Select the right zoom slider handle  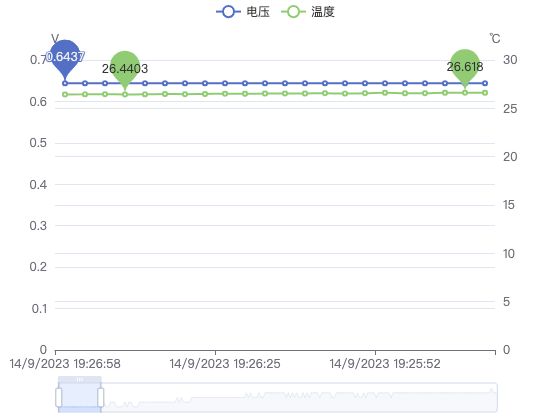[101, 398]
